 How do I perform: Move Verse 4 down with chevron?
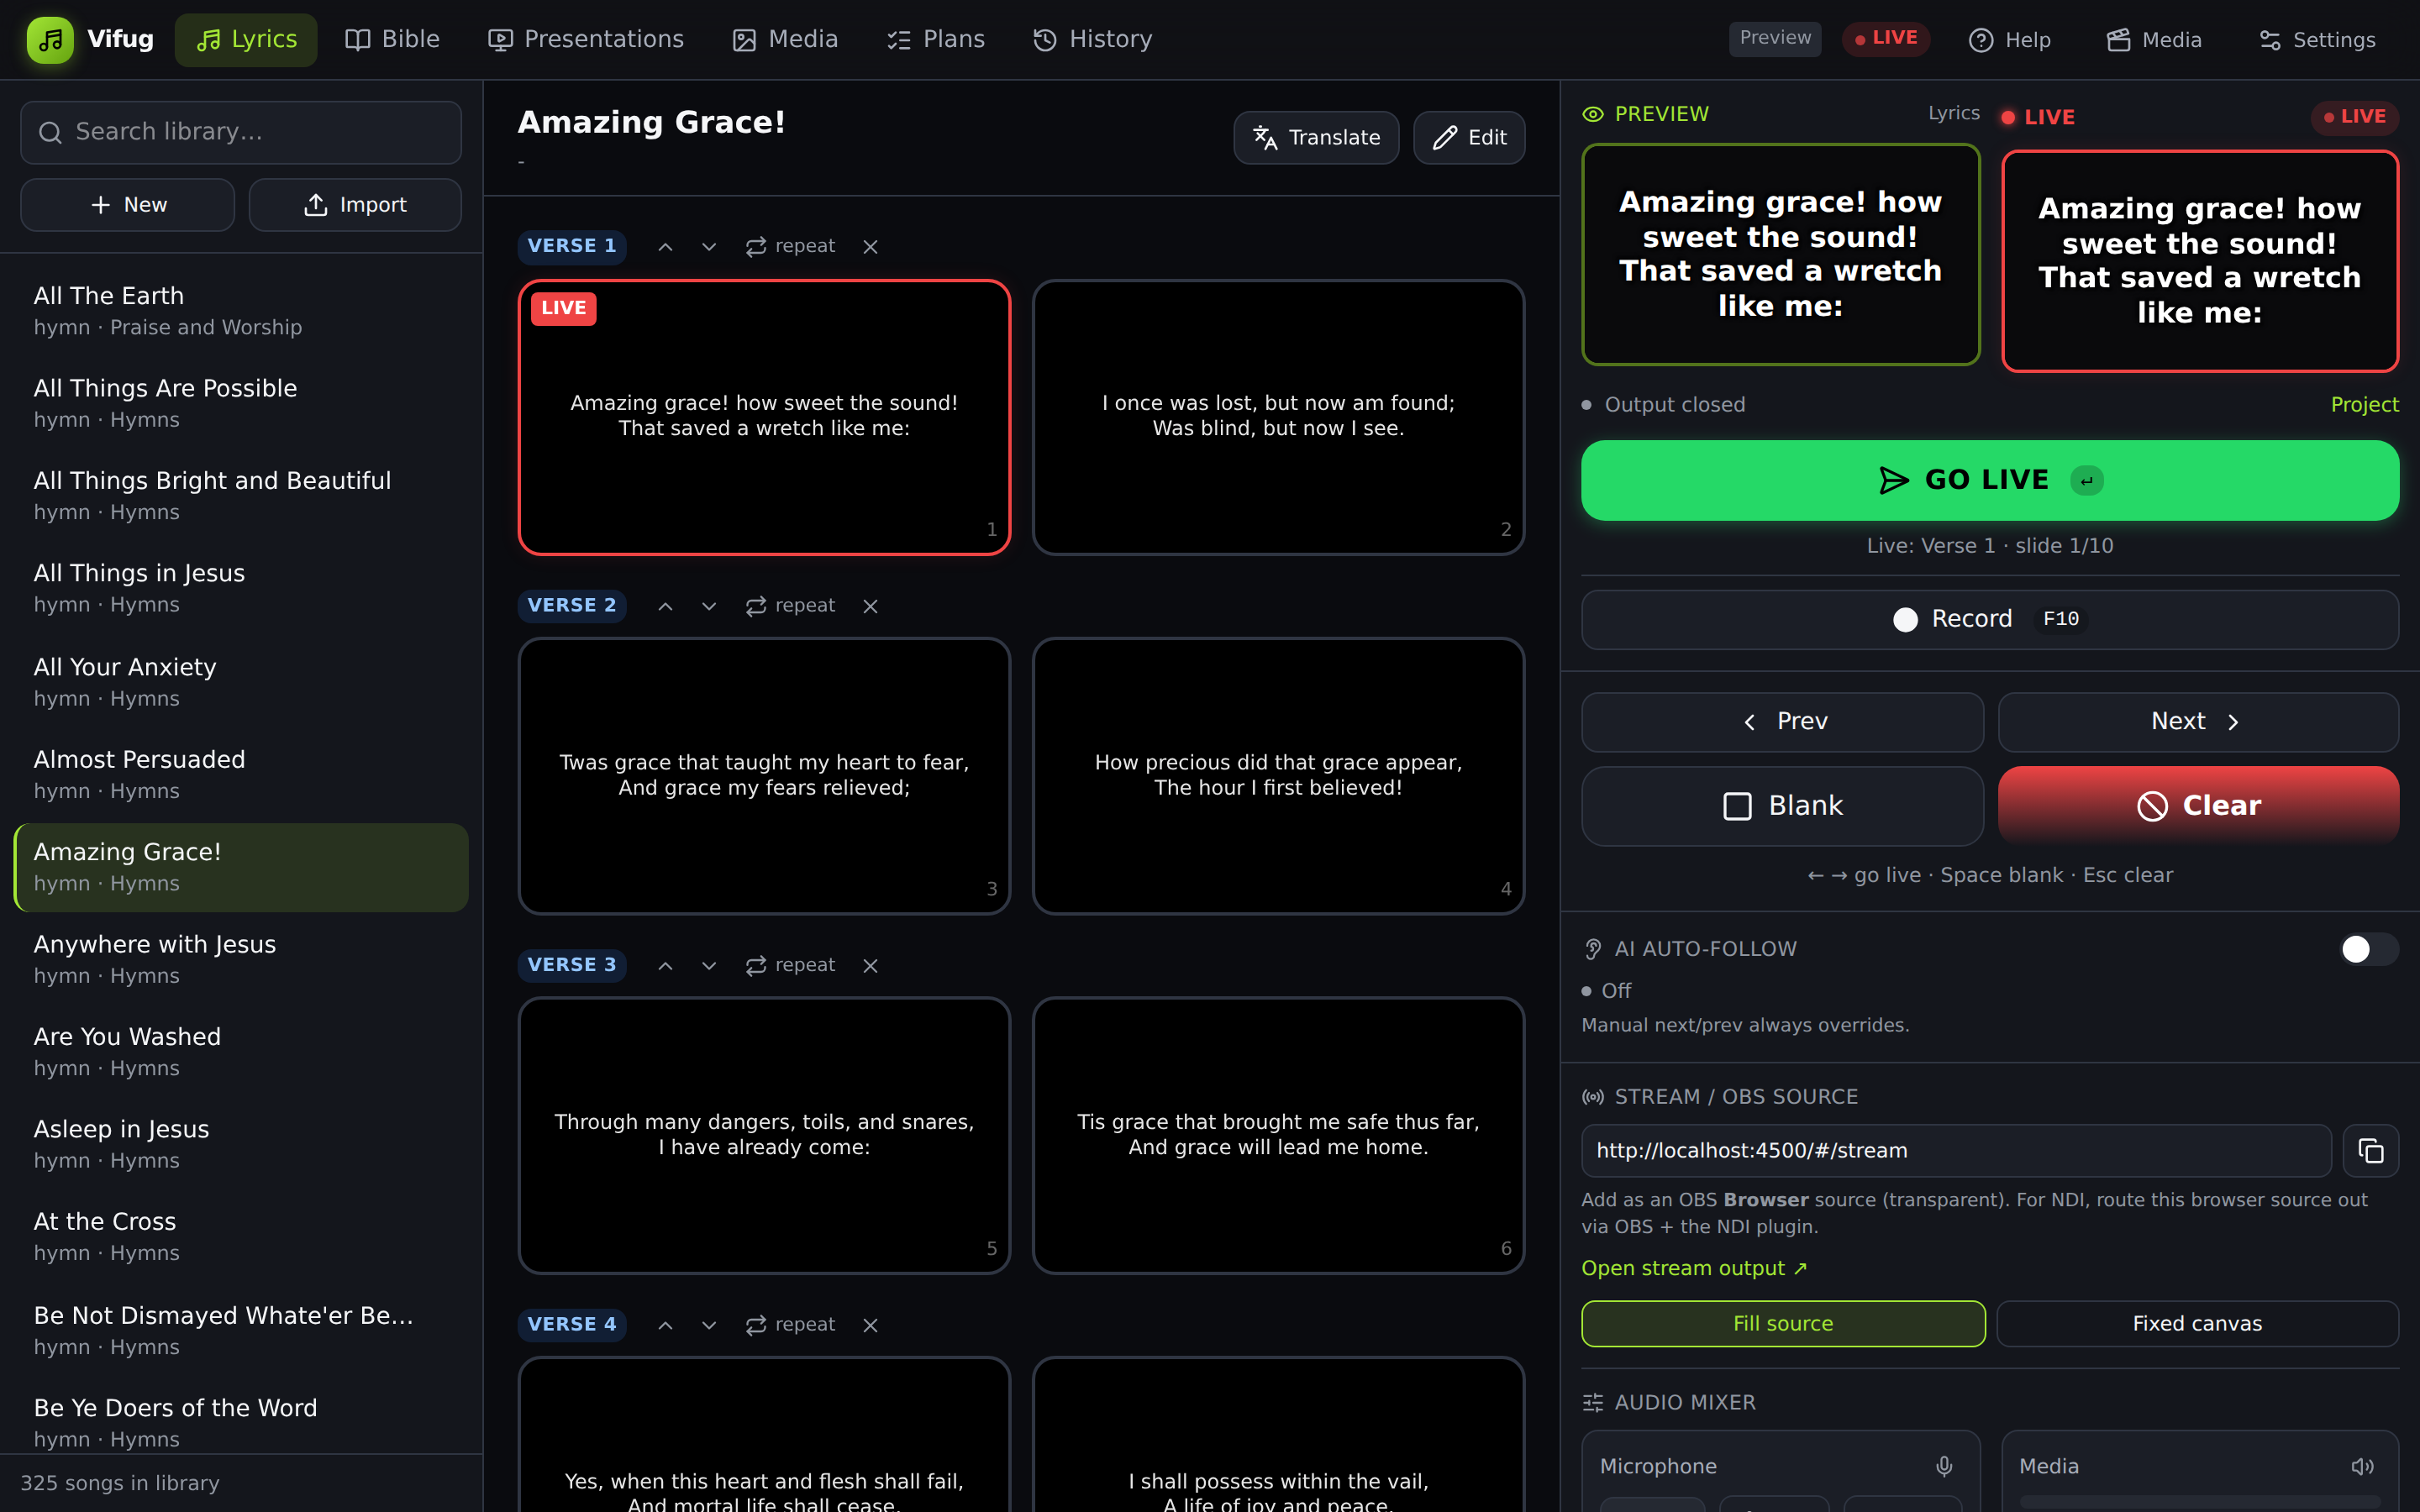coord(709,1325)
